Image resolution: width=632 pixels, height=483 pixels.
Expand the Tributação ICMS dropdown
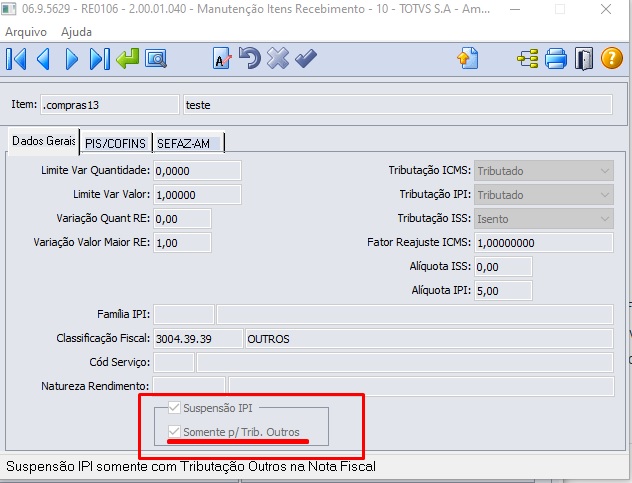[544, 171]
